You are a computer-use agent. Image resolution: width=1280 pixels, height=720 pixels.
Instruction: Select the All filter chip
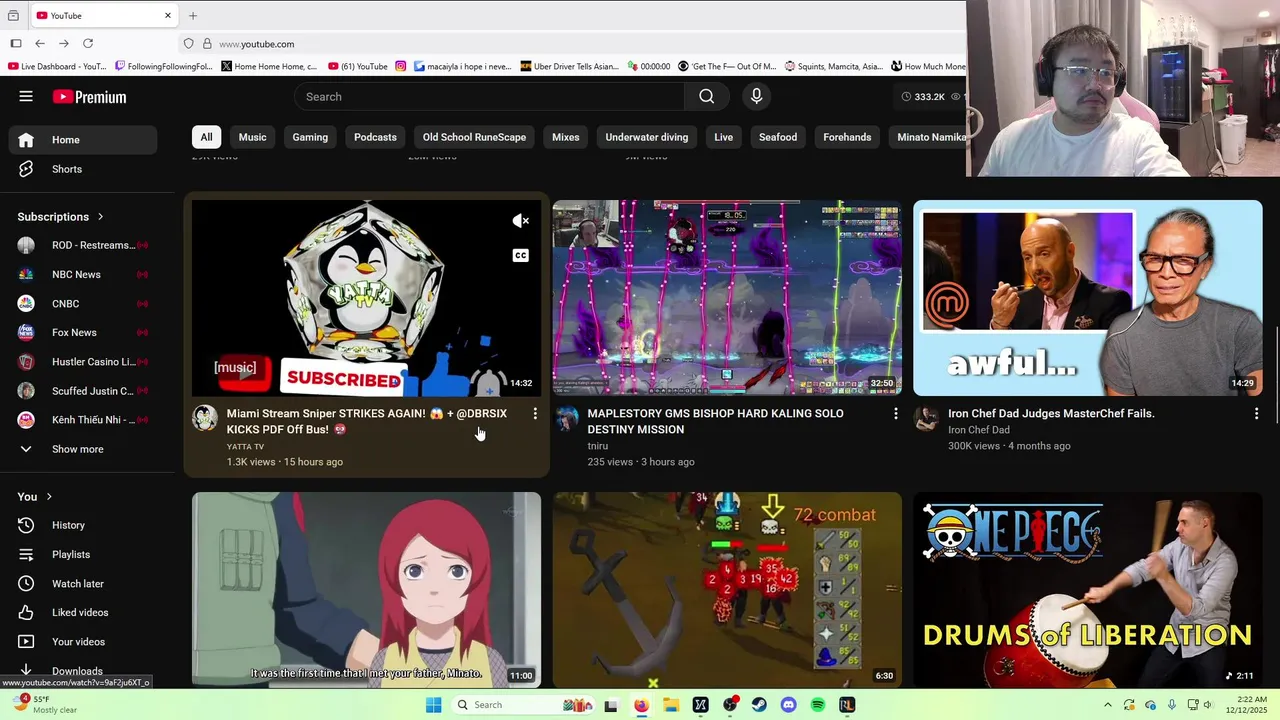pos(206,137)
